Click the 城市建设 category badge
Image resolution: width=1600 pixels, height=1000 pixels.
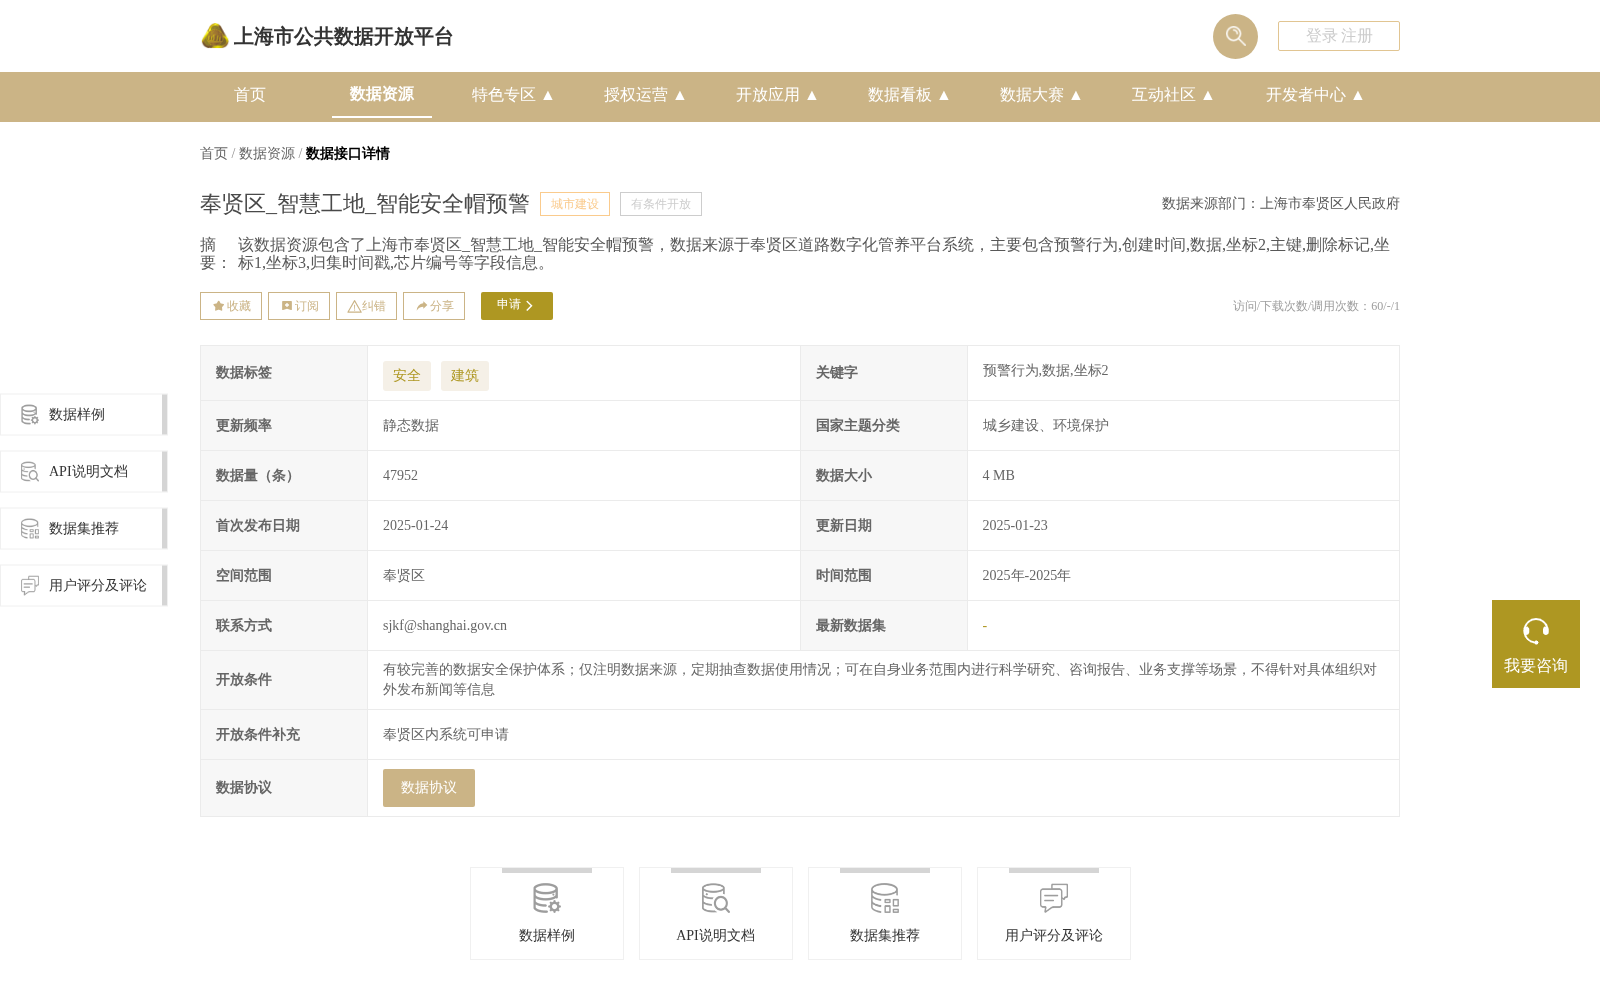coord(575,204)
